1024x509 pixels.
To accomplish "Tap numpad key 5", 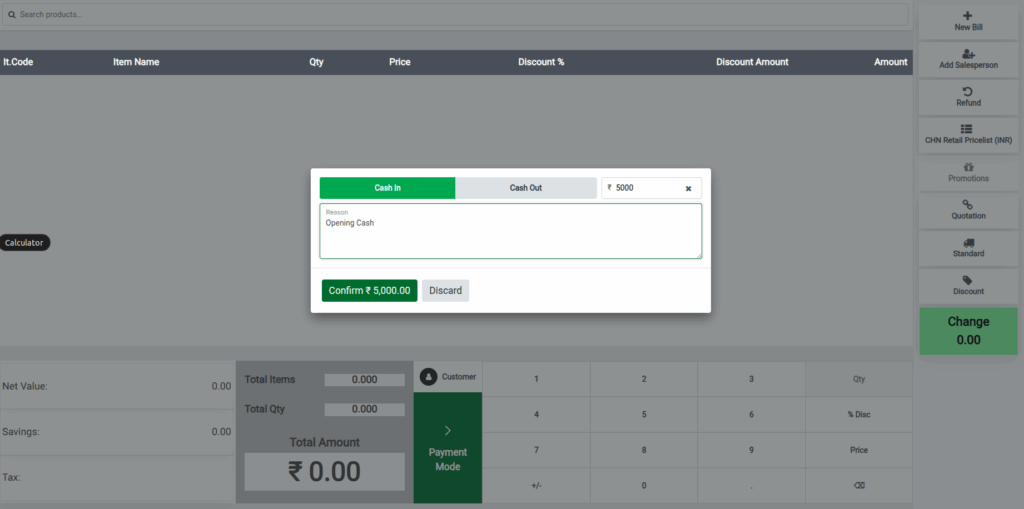I will [644, 414].
